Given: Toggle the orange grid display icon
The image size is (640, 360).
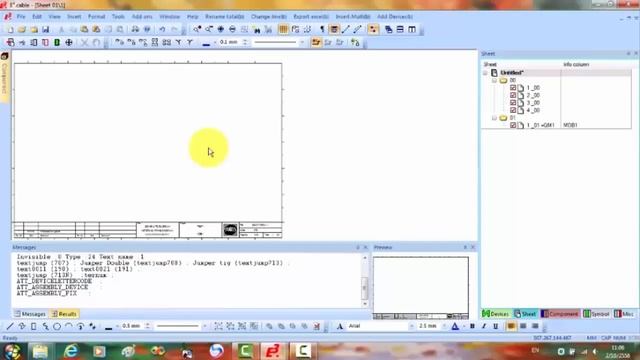Looking at the screenshot, I should point(283,29).
